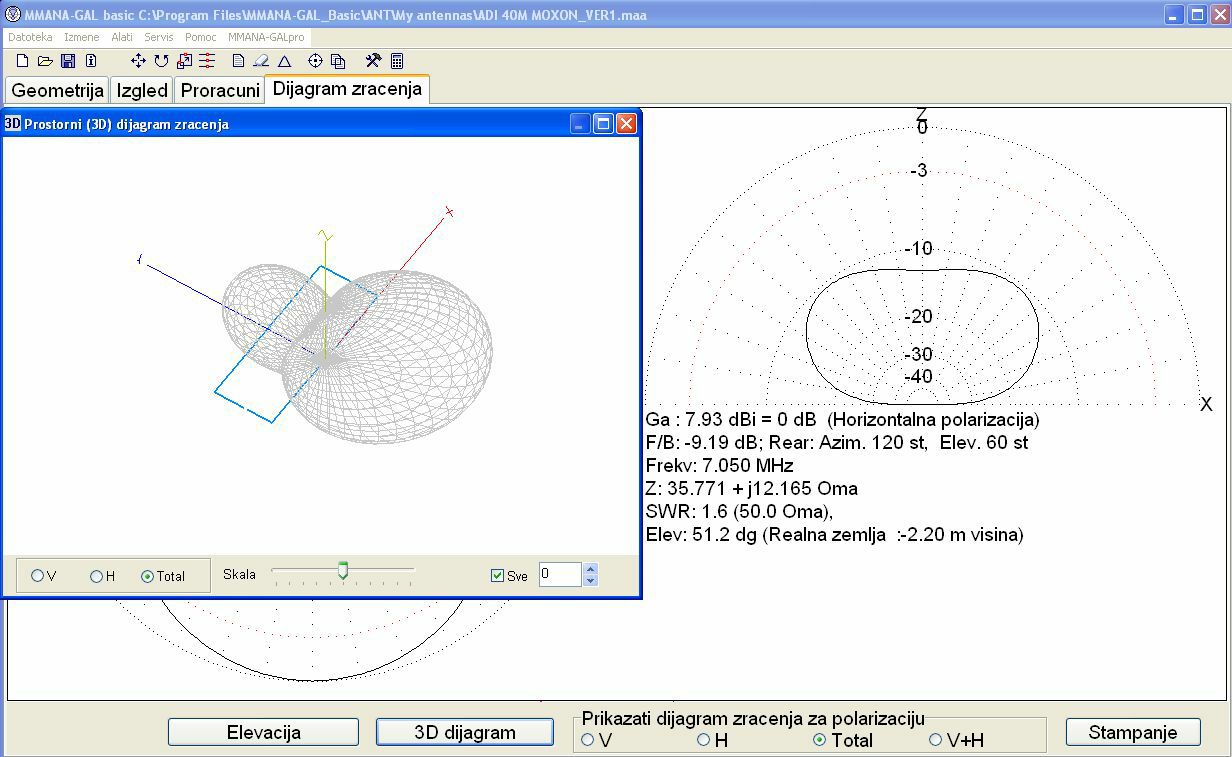Image resolution: width=1232 pixels, height=757 pixels.
Task: Click the Stampanje button
Action: pos(1133,732)
